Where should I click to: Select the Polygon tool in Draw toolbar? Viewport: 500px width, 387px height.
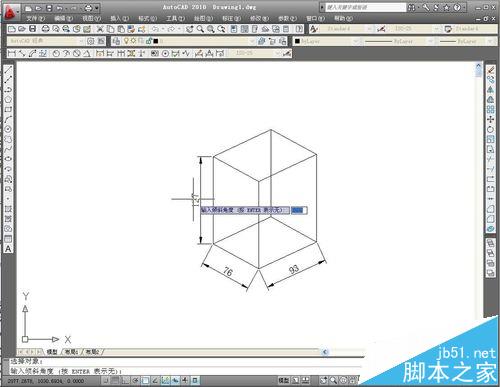click(8, 99)
